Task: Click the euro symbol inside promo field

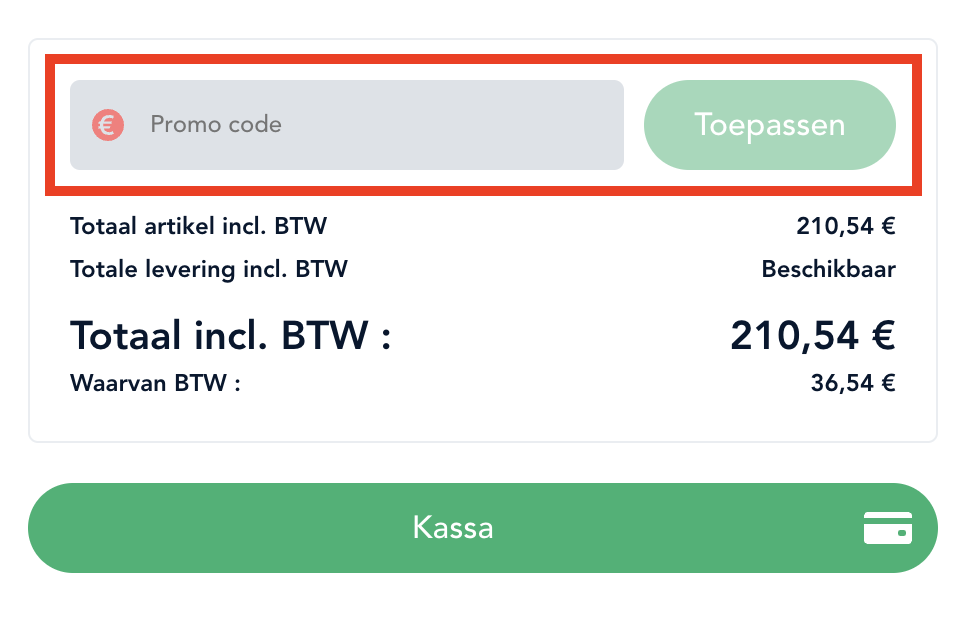Action: (x=108, y=125)
